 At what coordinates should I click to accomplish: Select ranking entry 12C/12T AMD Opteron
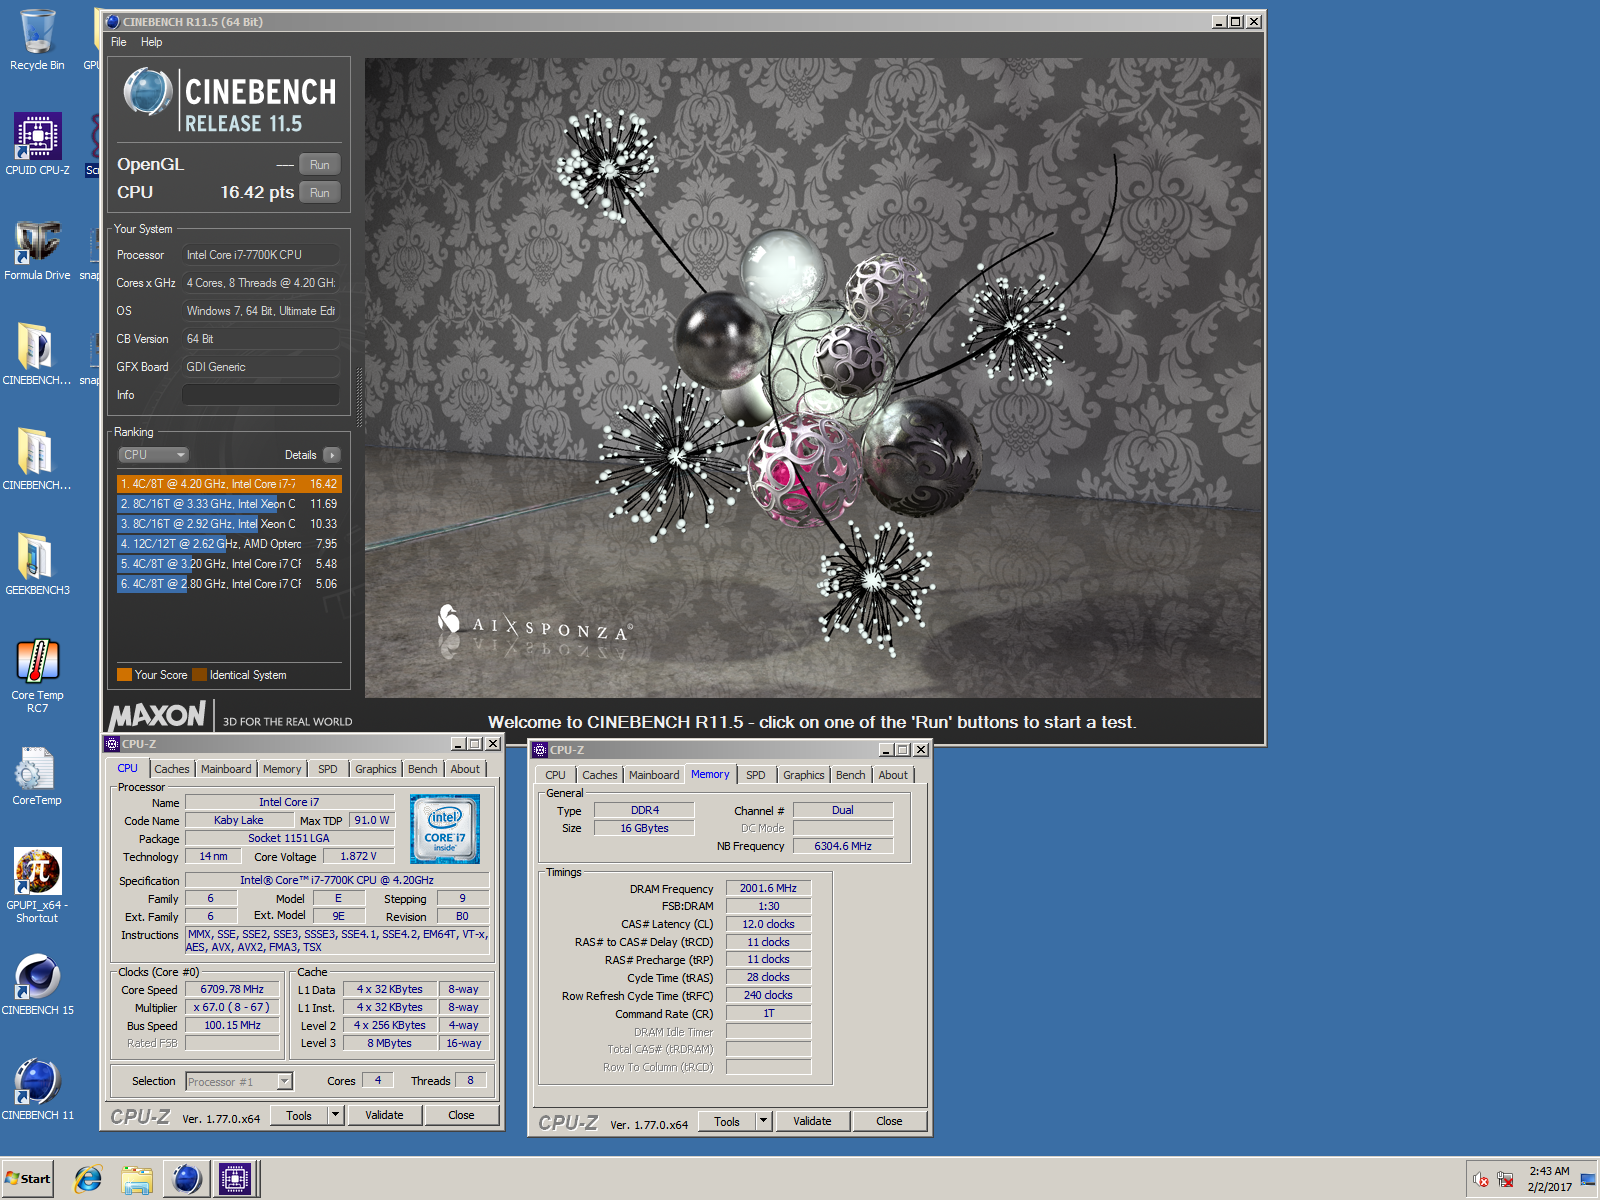[x=229, y=544]
